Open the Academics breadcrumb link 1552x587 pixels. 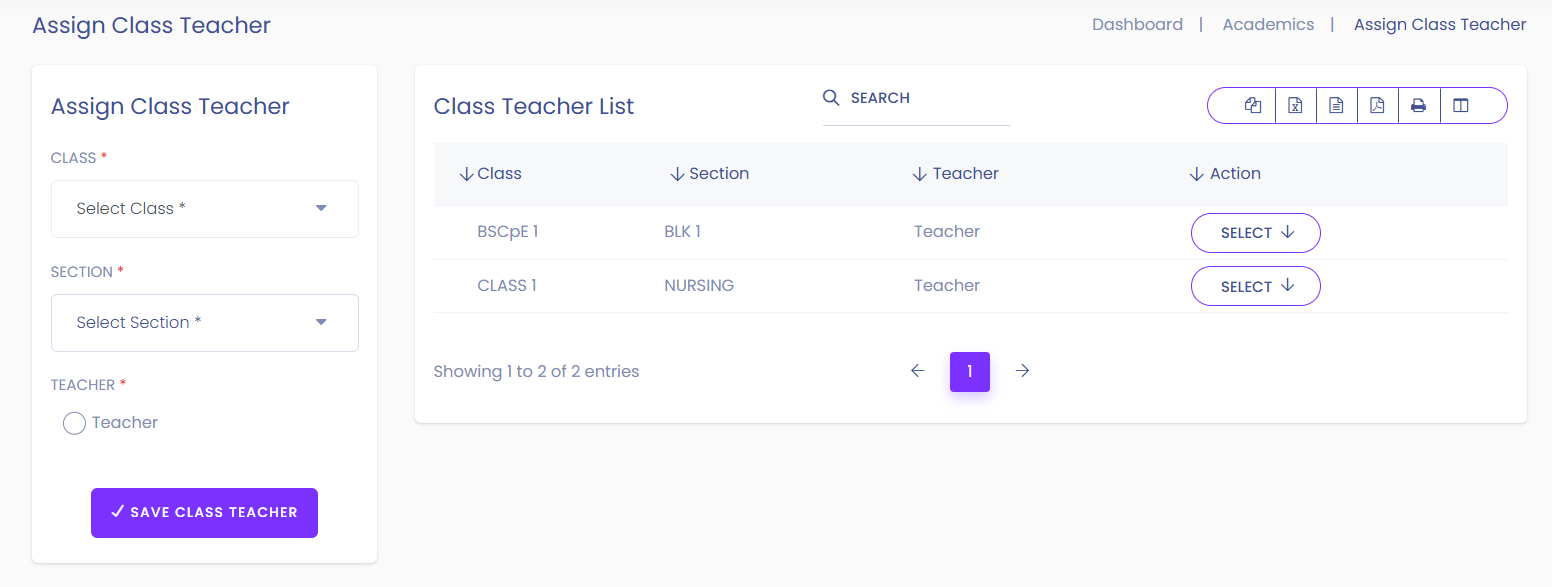(x=1268, y=25)
